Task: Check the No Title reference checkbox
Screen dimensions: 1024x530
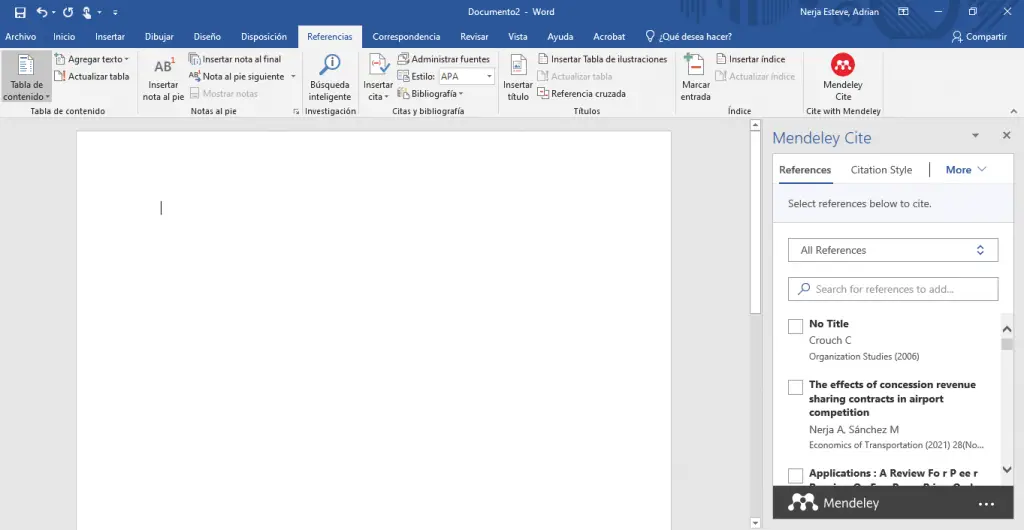Action: (795, 326)
